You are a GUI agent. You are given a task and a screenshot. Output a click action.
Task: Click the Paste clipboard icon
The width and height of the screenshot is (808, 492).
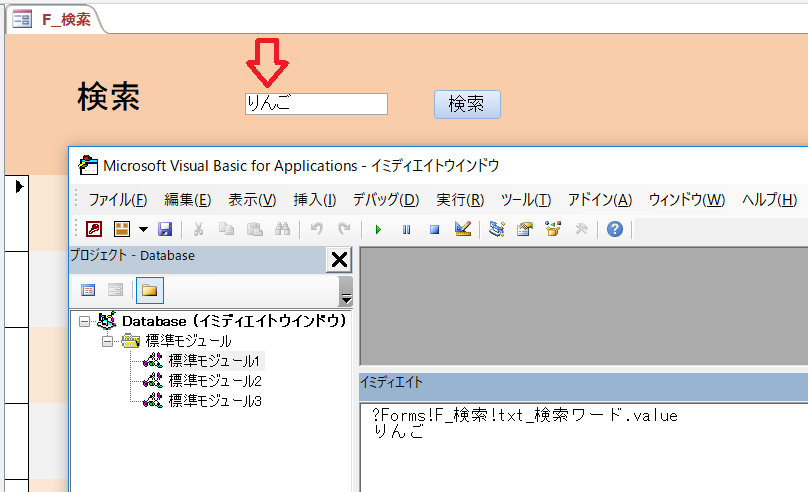(255, 229)
